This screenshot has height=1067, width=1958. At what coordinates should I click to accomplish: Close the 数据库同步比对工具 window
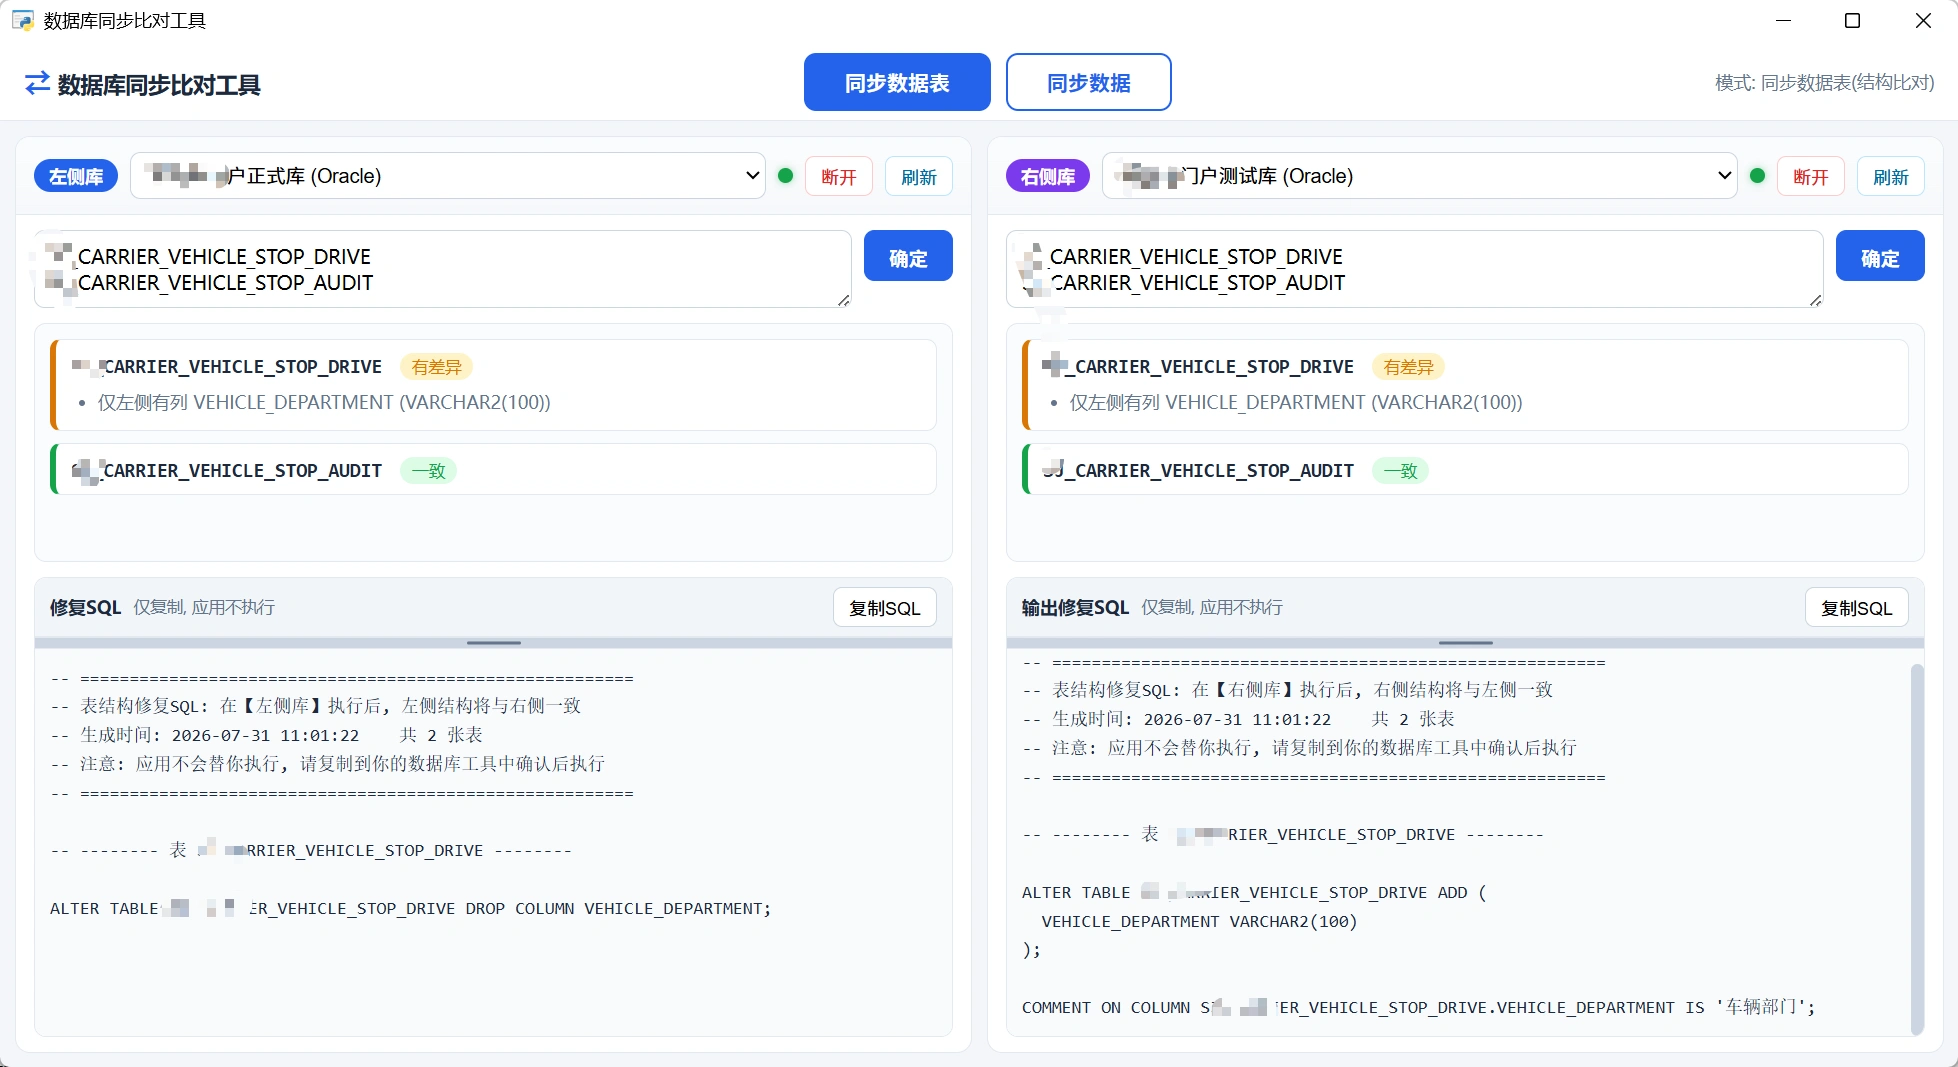[1922, 20]
